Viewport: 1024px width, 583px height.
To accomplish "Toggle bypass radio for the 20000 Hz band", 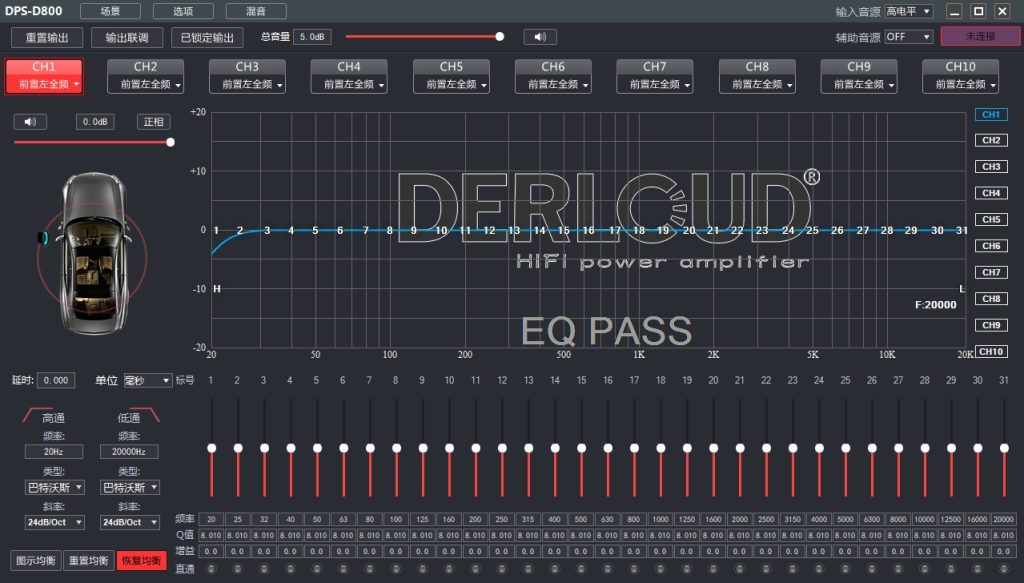I will click(1004, 569).
